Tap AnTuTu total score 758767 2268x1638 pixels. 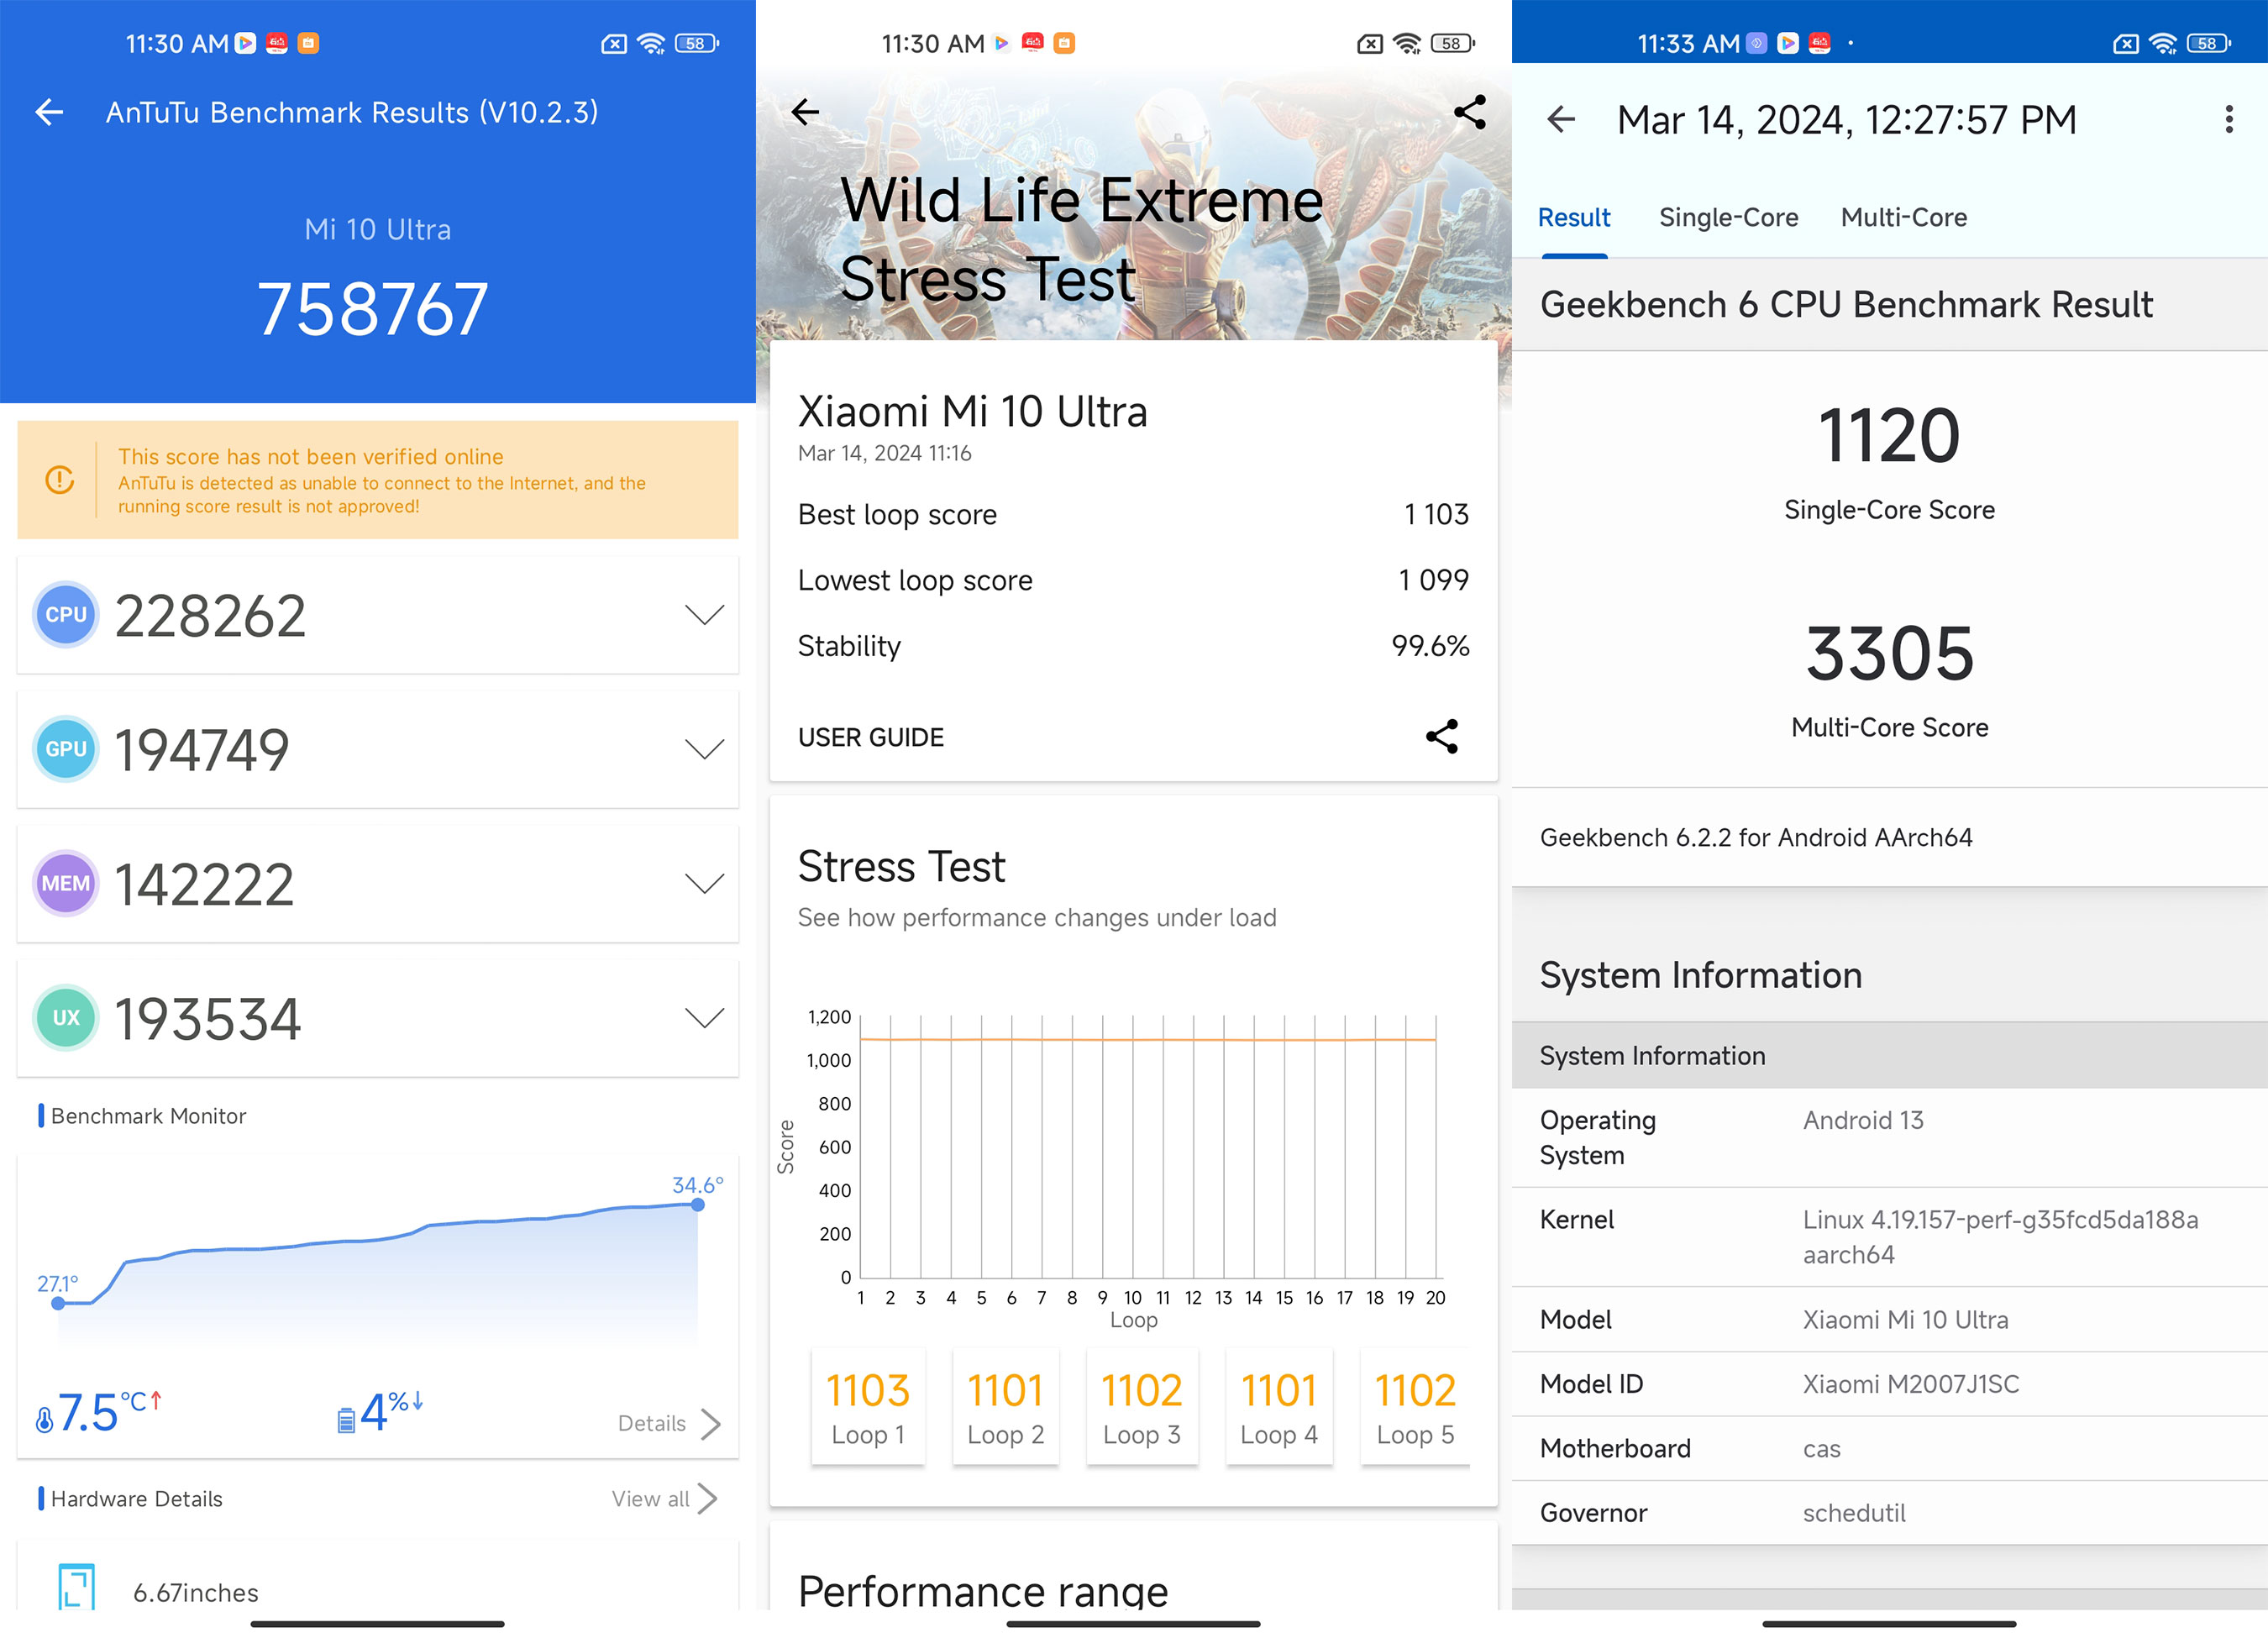click(x=372, y=309)
